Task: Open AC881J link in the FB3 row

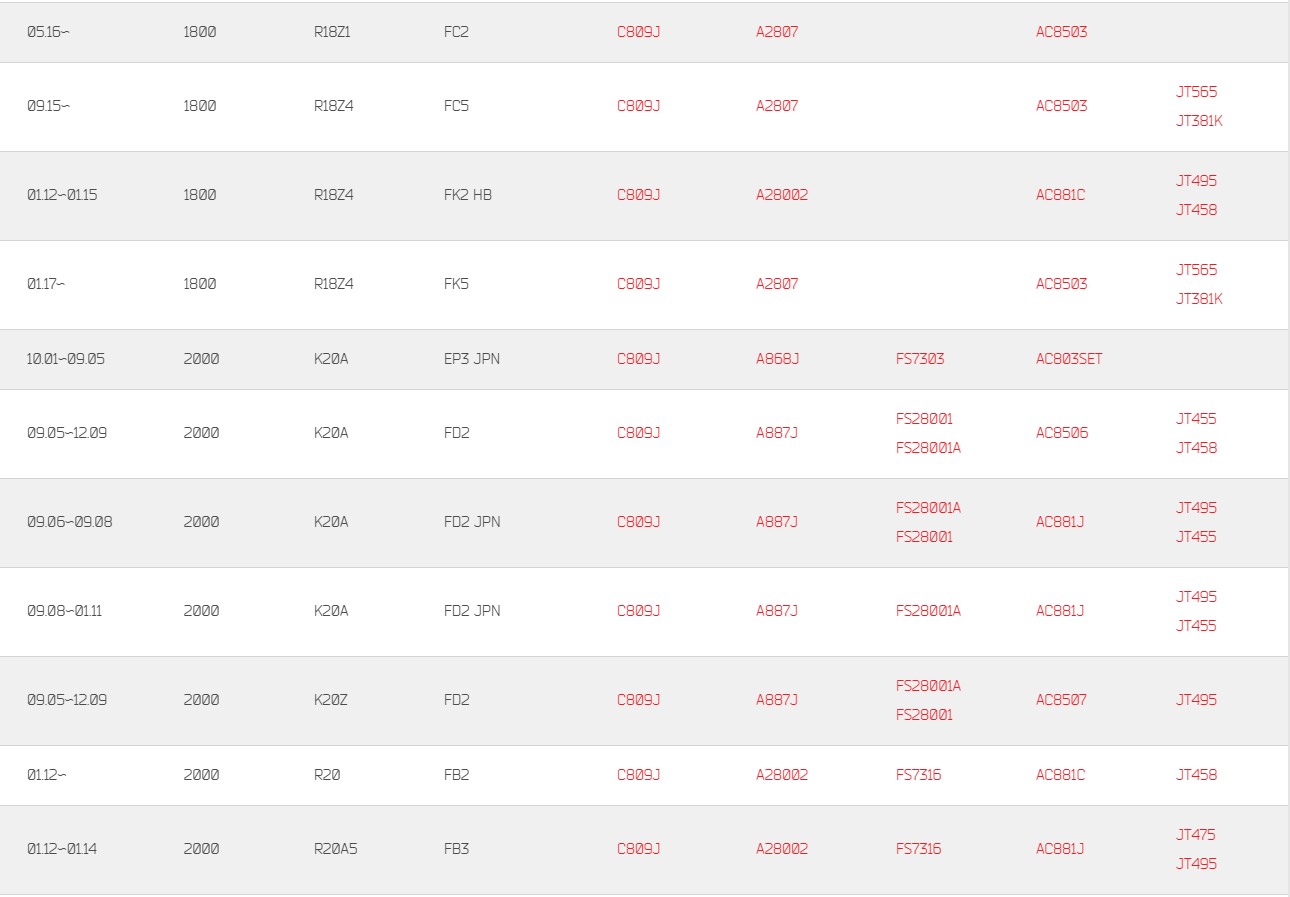Action: click(1060, 849)
